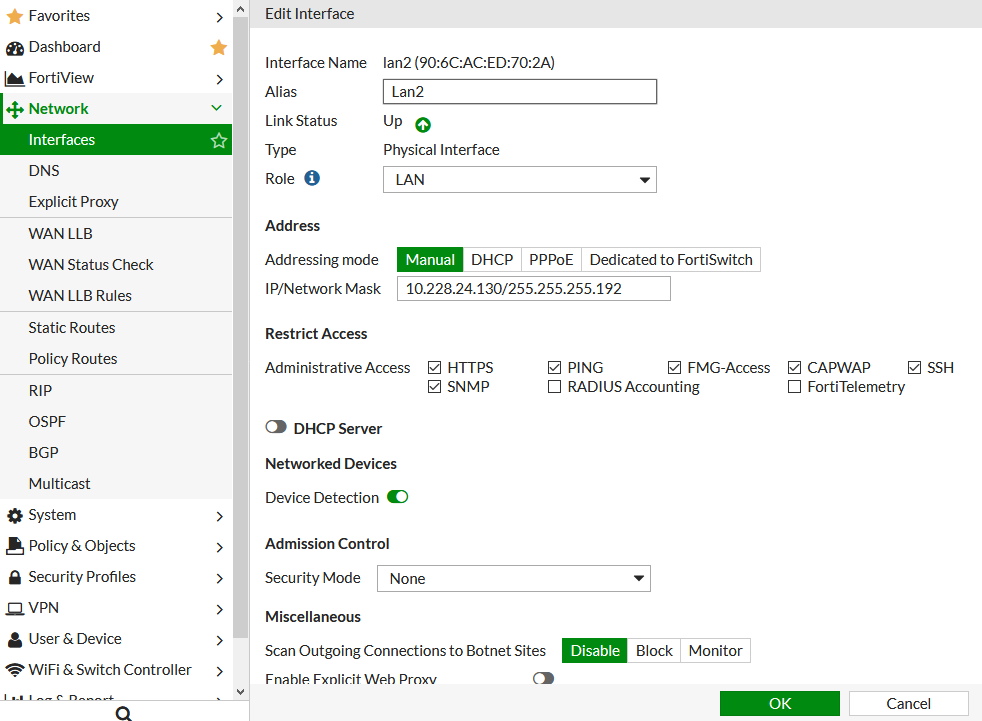Expand the Favorites chevron
This screenshot has height=721, width=982.
219,17
